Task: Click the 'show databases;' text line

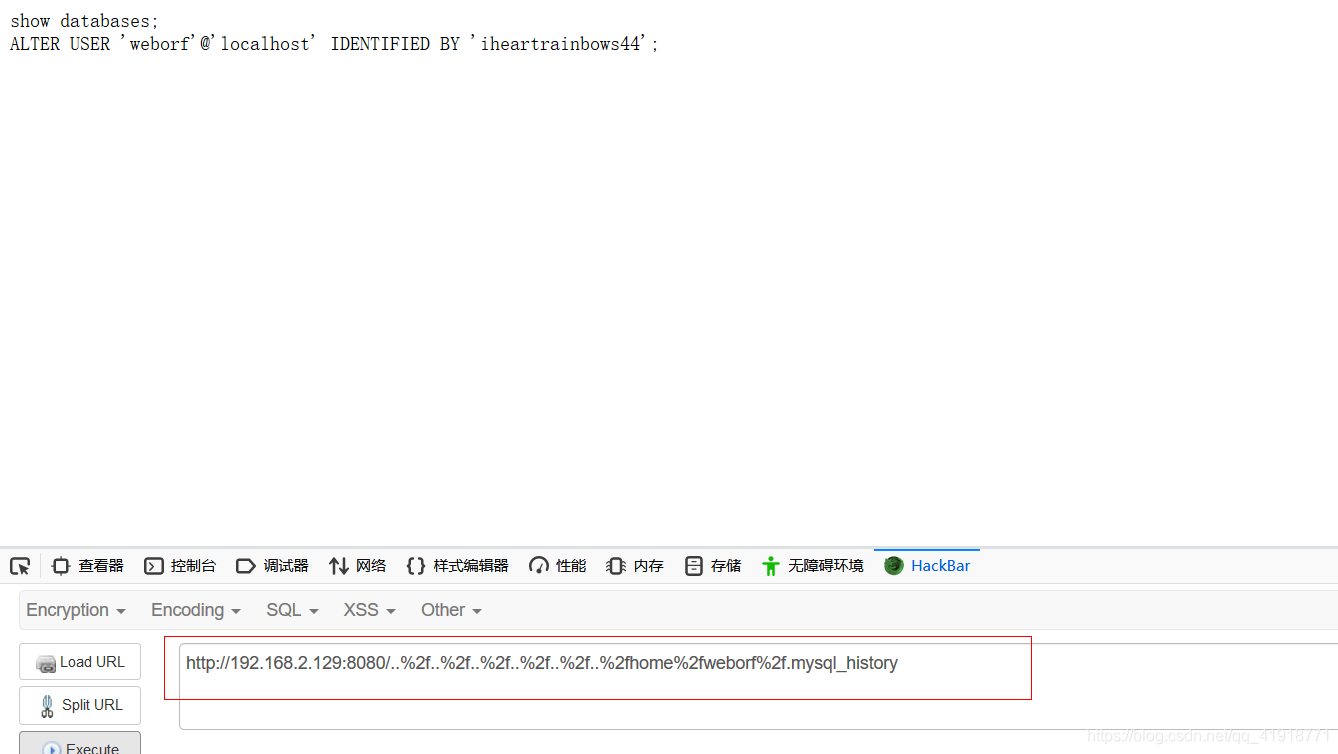Action: (x=84, y=21)
